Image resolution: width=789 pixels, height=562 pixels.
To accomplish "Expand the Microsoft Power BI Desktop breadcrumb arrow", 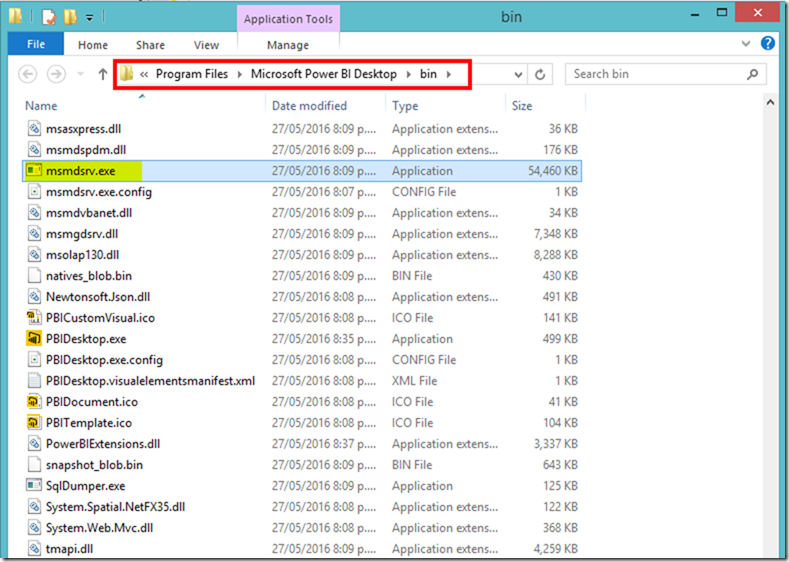I will (409, 74).
